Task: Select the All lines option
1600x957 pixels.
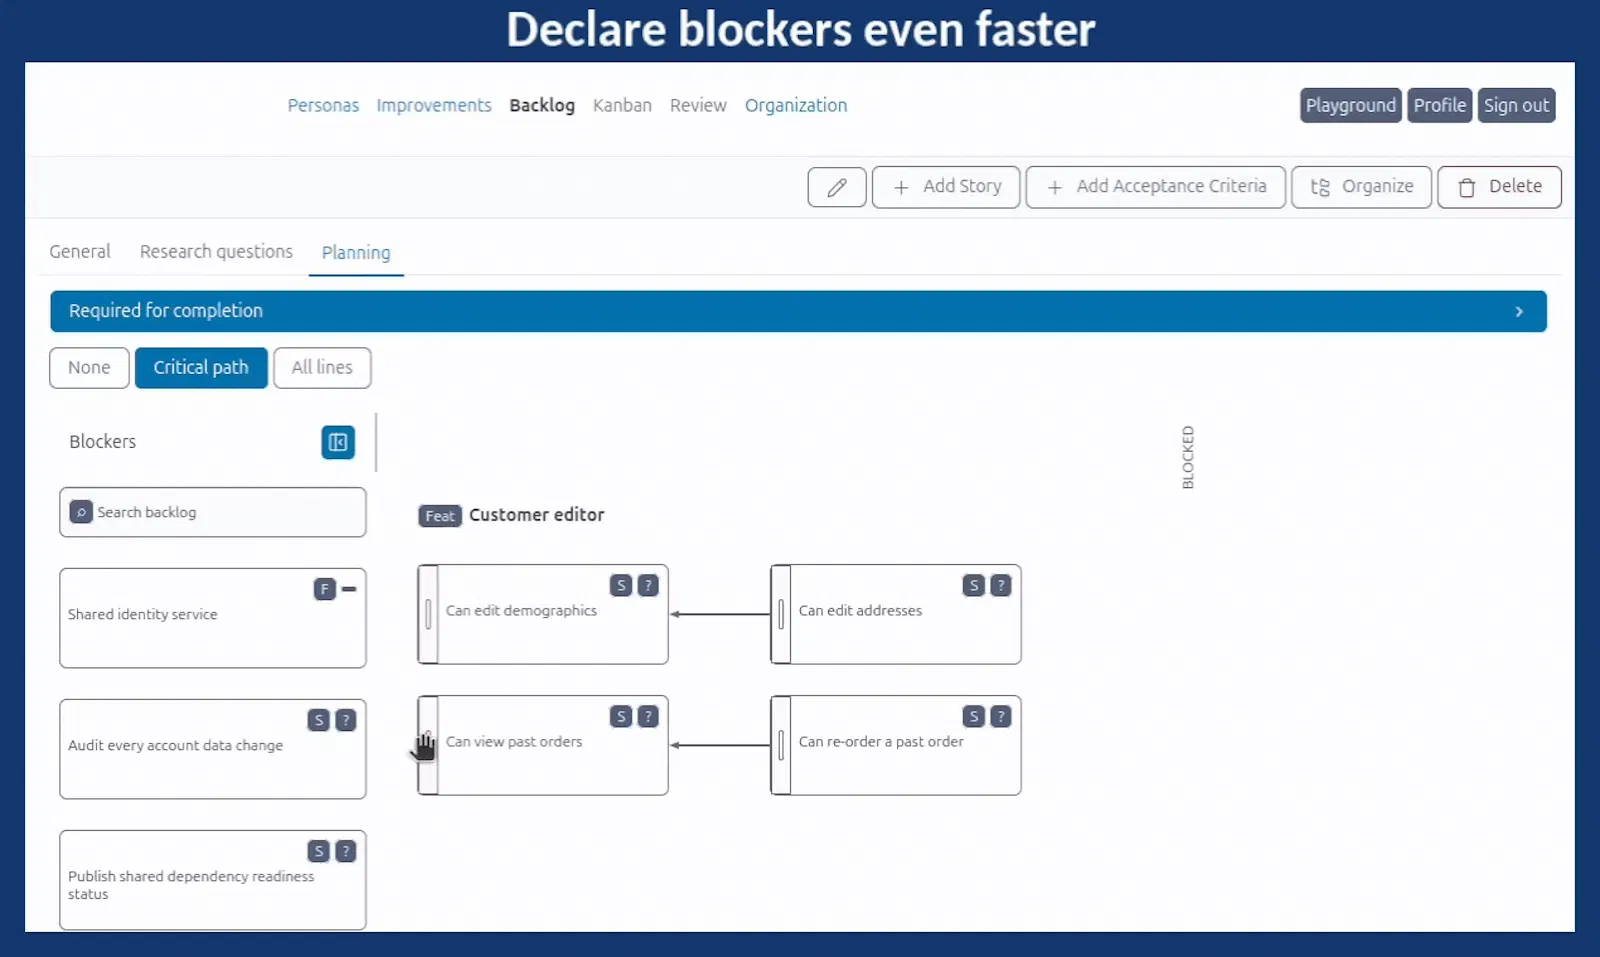Action: 322,368
